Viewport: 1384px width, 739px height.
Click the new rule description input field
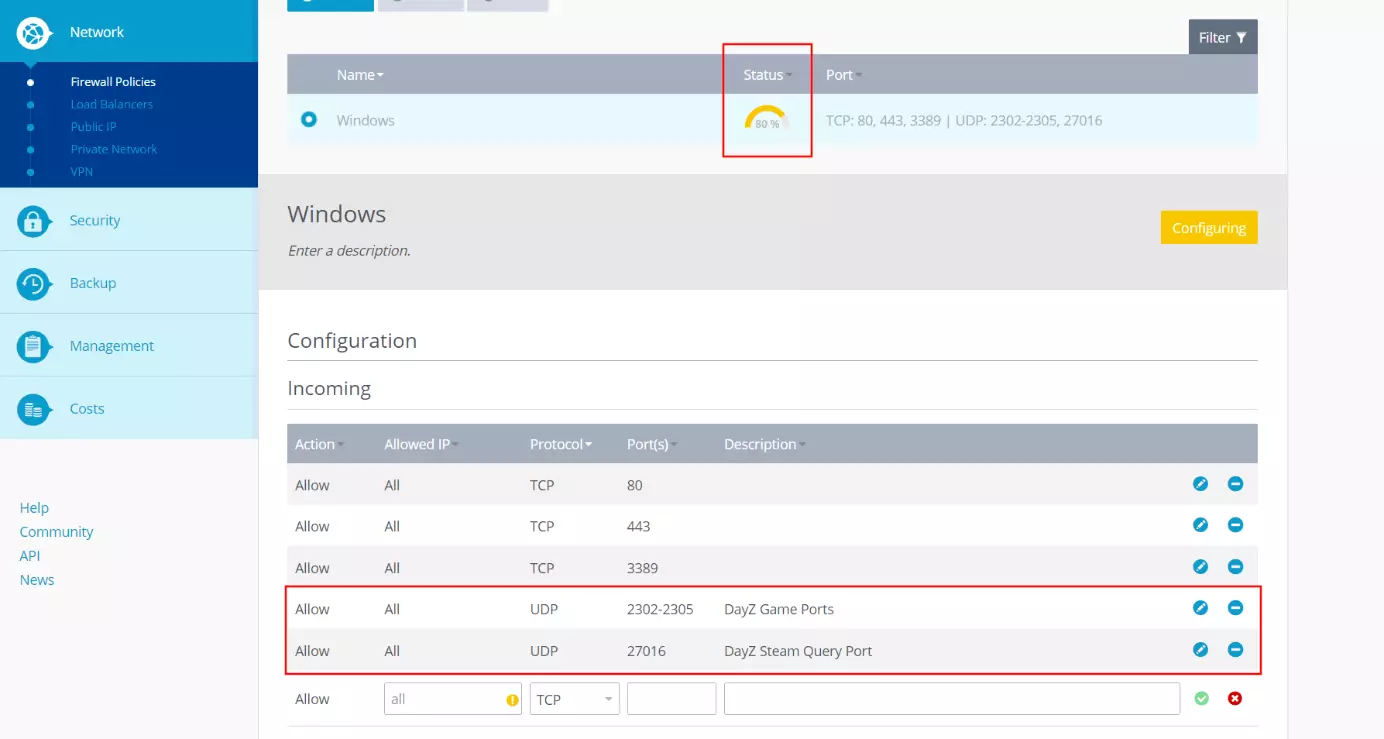coord(952,699)
